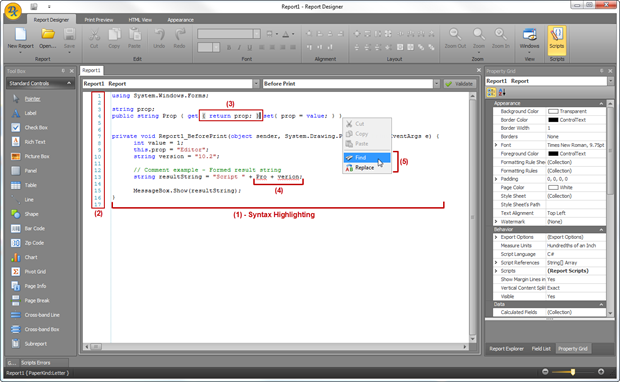
Task: Switch Property Grid to categorized view
Action: tap(491, 92)
